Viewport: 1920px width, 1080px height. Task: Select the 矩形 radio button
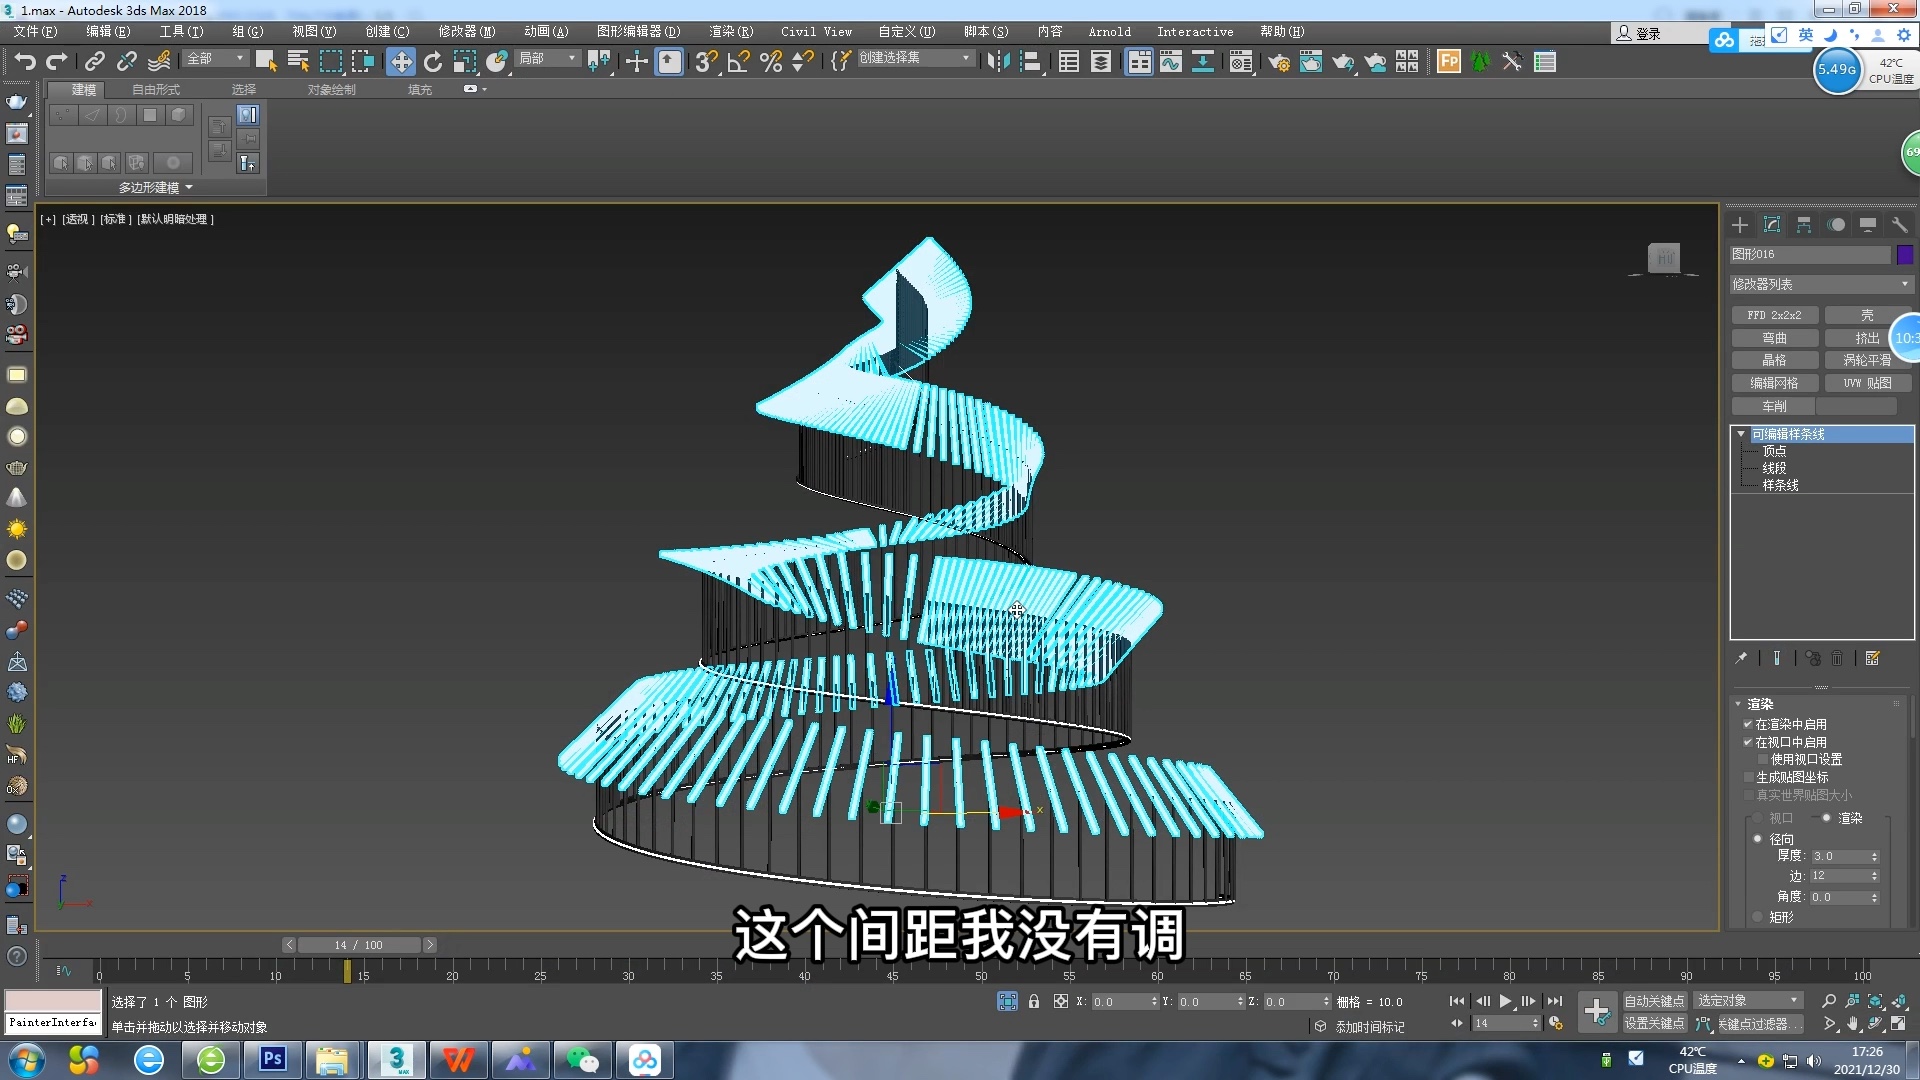1758,917
